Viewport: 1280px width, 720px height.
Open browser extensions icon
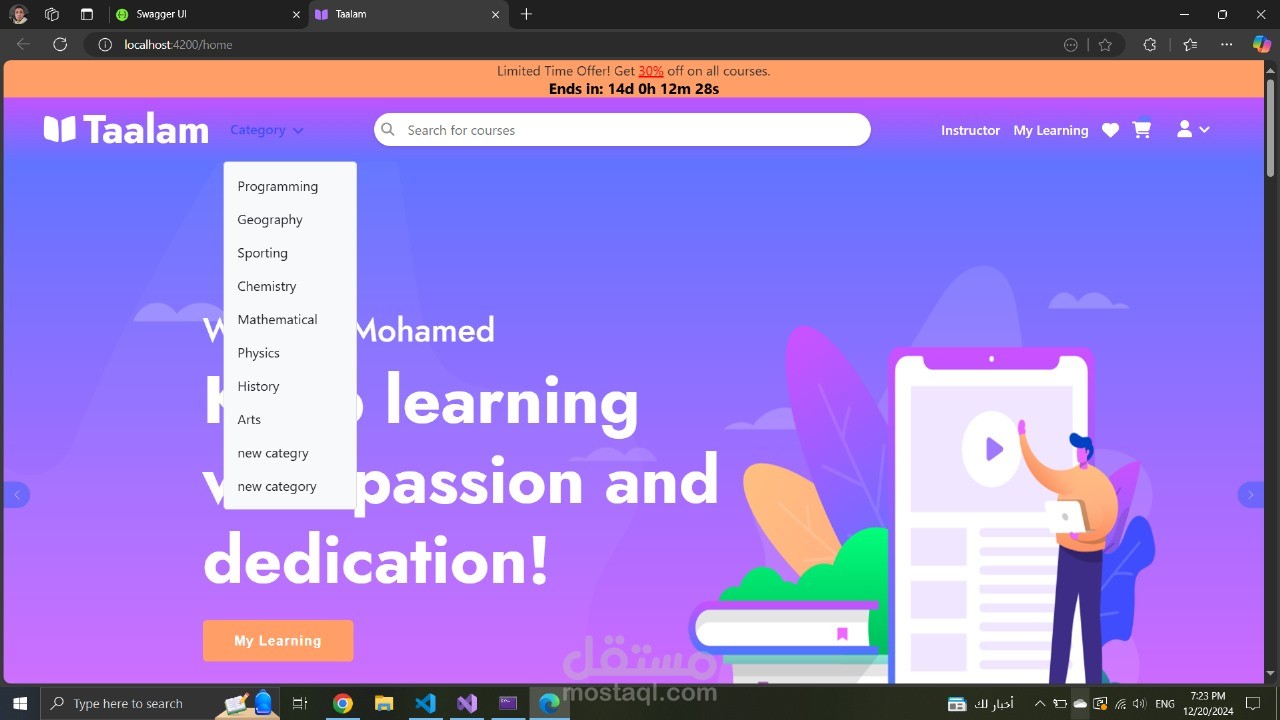click(1149, 44)
